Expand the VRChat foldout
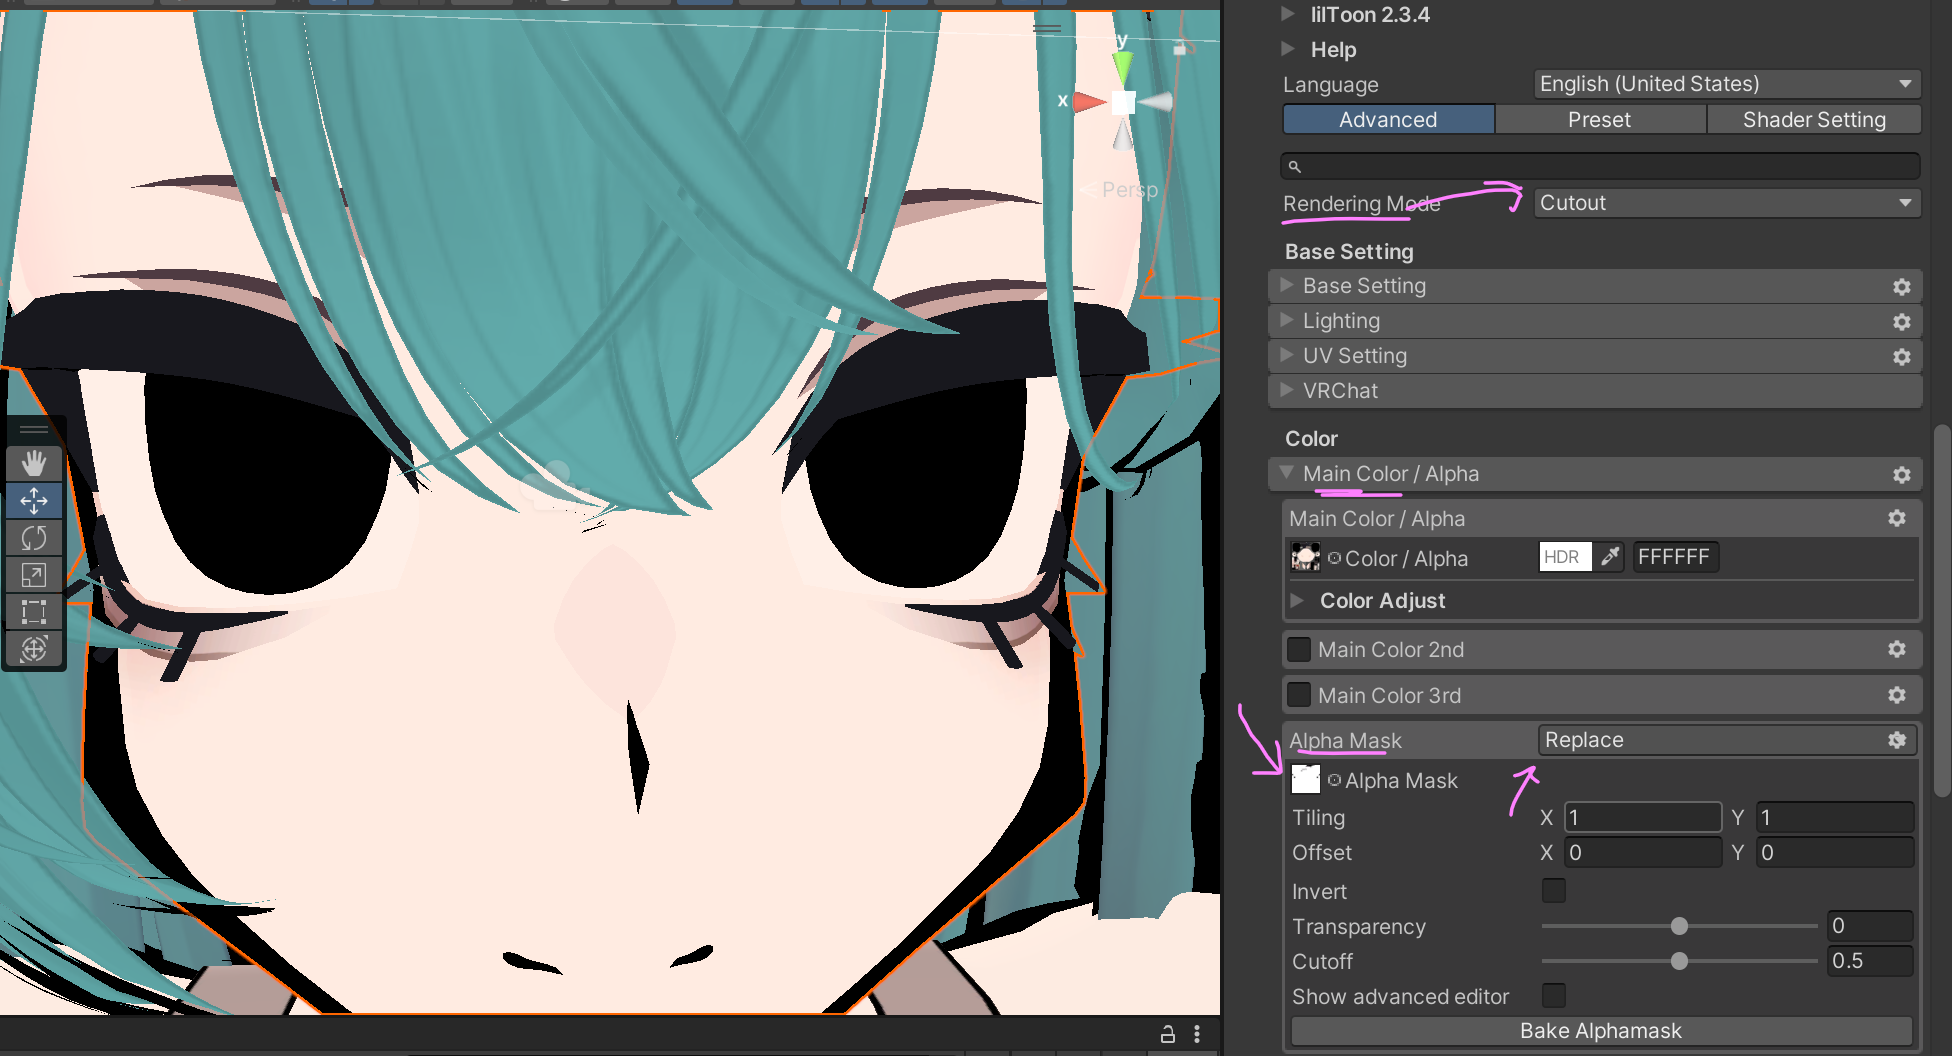Image resolution: width=1952 pixels, height=1056 pixels. coord(1287,391)
